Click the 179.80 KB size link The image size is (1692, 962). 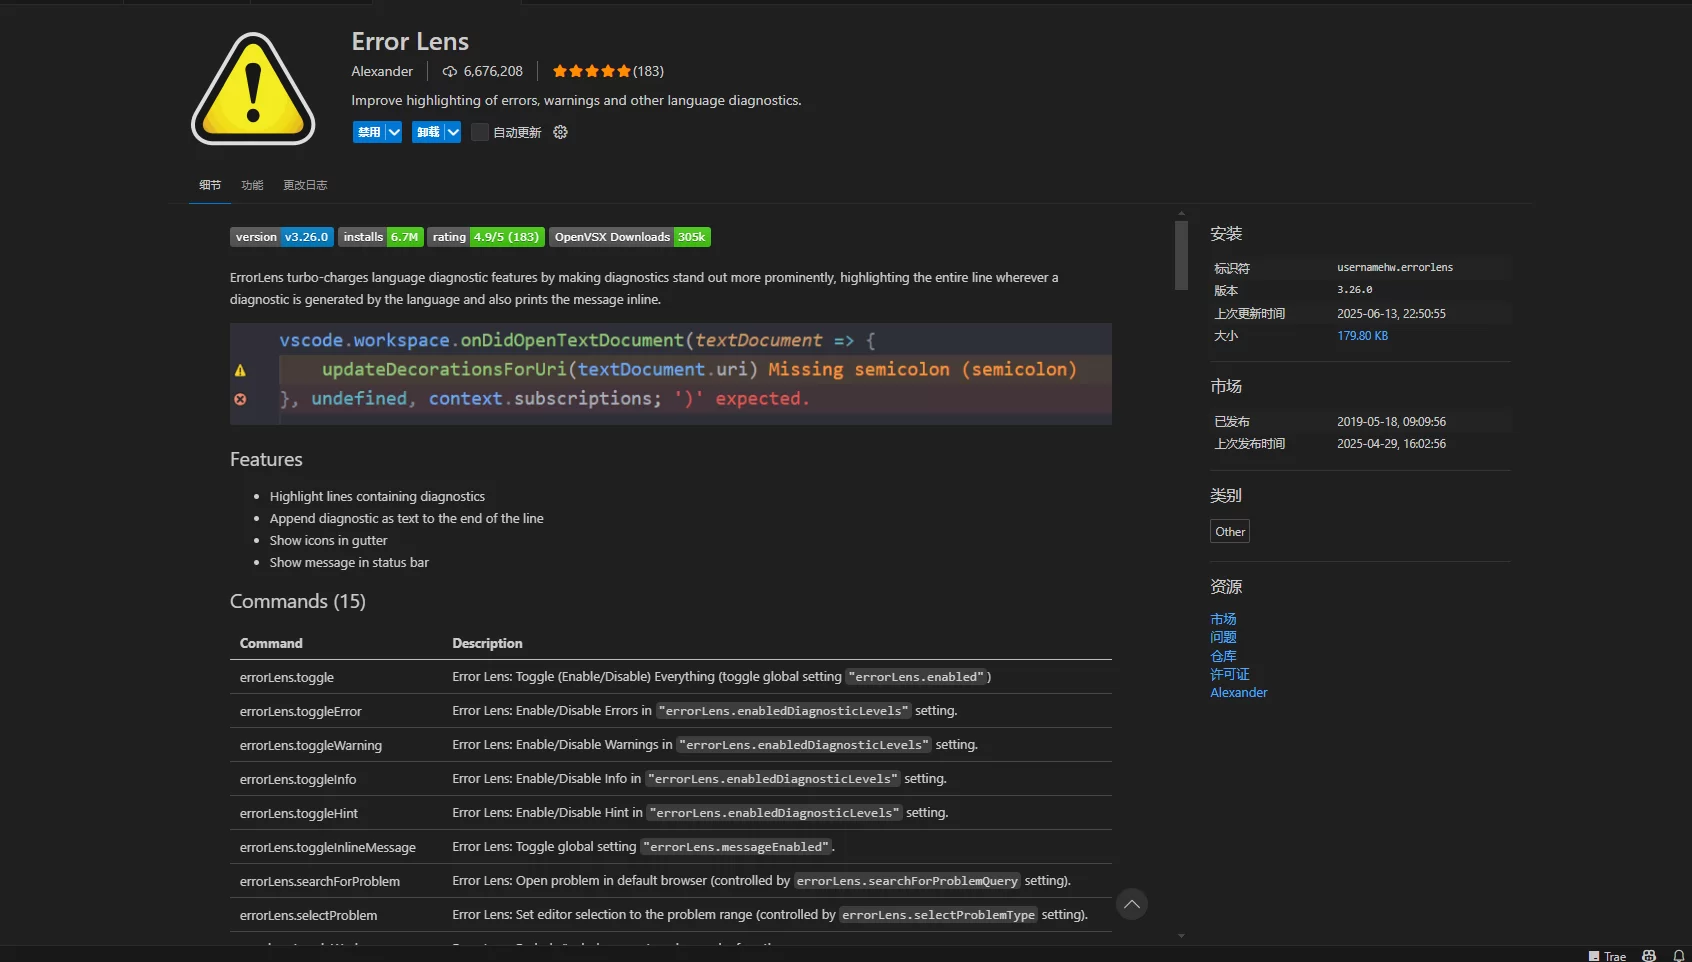[1362, 336]
